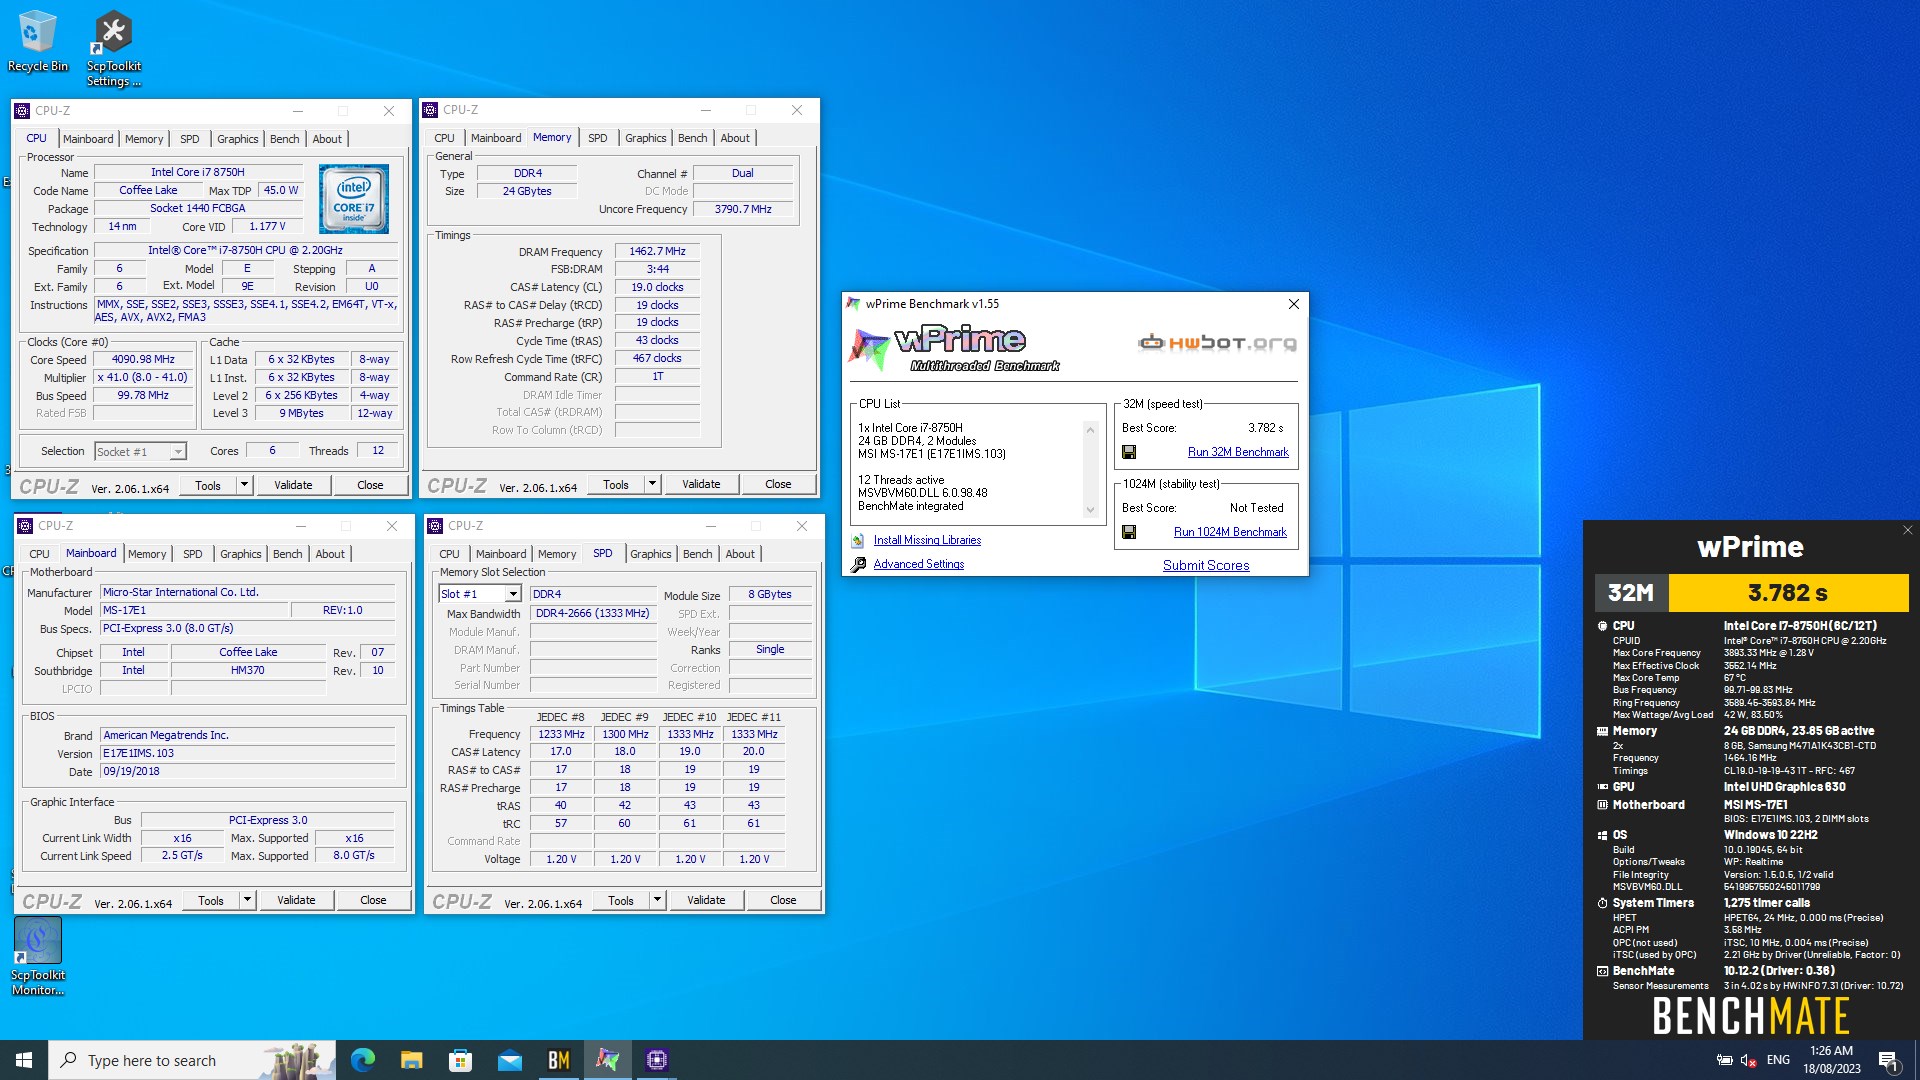Close the wPrime Benchmark window

(1293, 304)
